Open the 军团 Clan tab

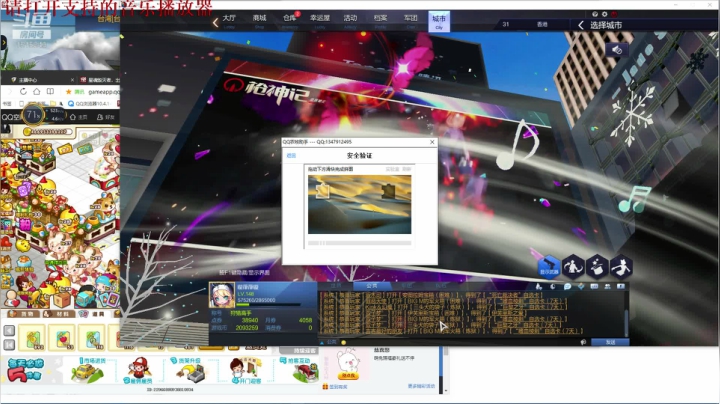click(x=411, y=20)
